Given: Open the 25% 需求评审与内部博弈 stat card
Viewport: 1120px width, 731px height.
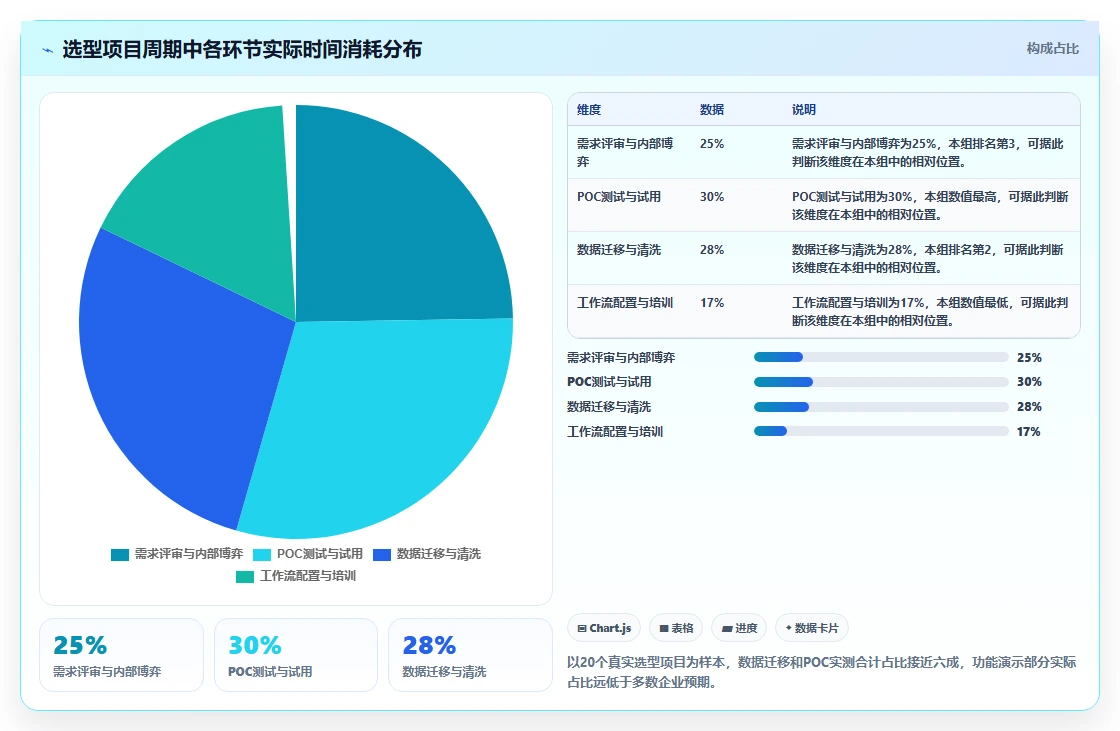Looking at the screenshot, I should pyautogui.click(x=121, y=655).
